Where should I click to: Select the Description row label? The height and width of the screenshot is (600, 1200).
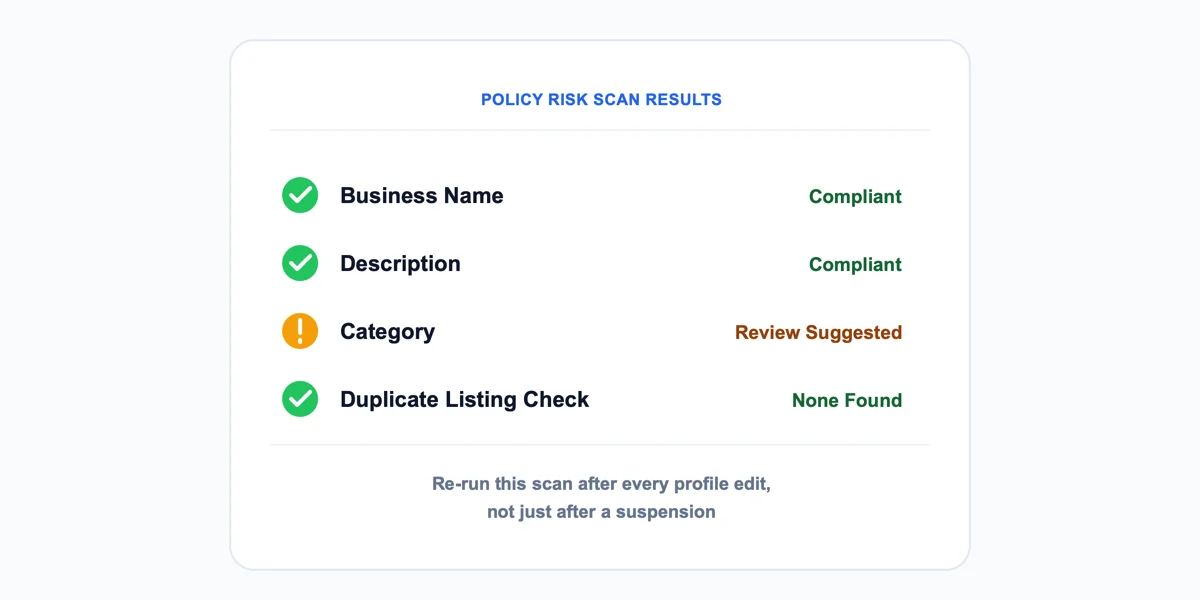point(400,264)
